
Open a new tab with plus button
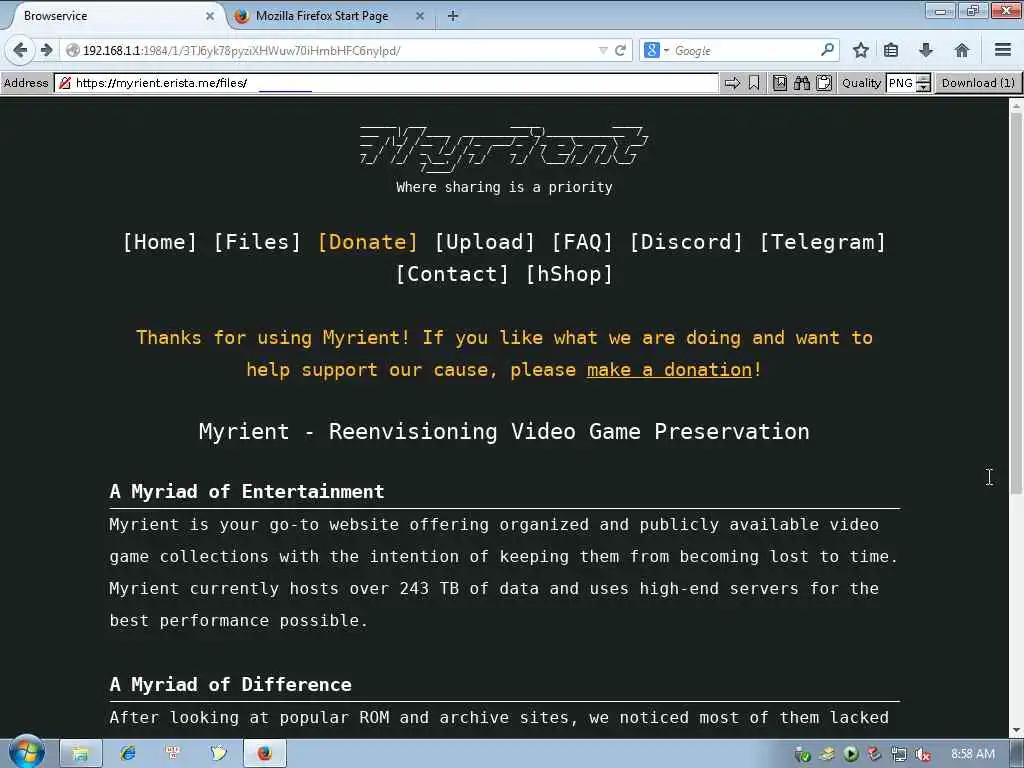pyautogui.click(x=453, y=16)
